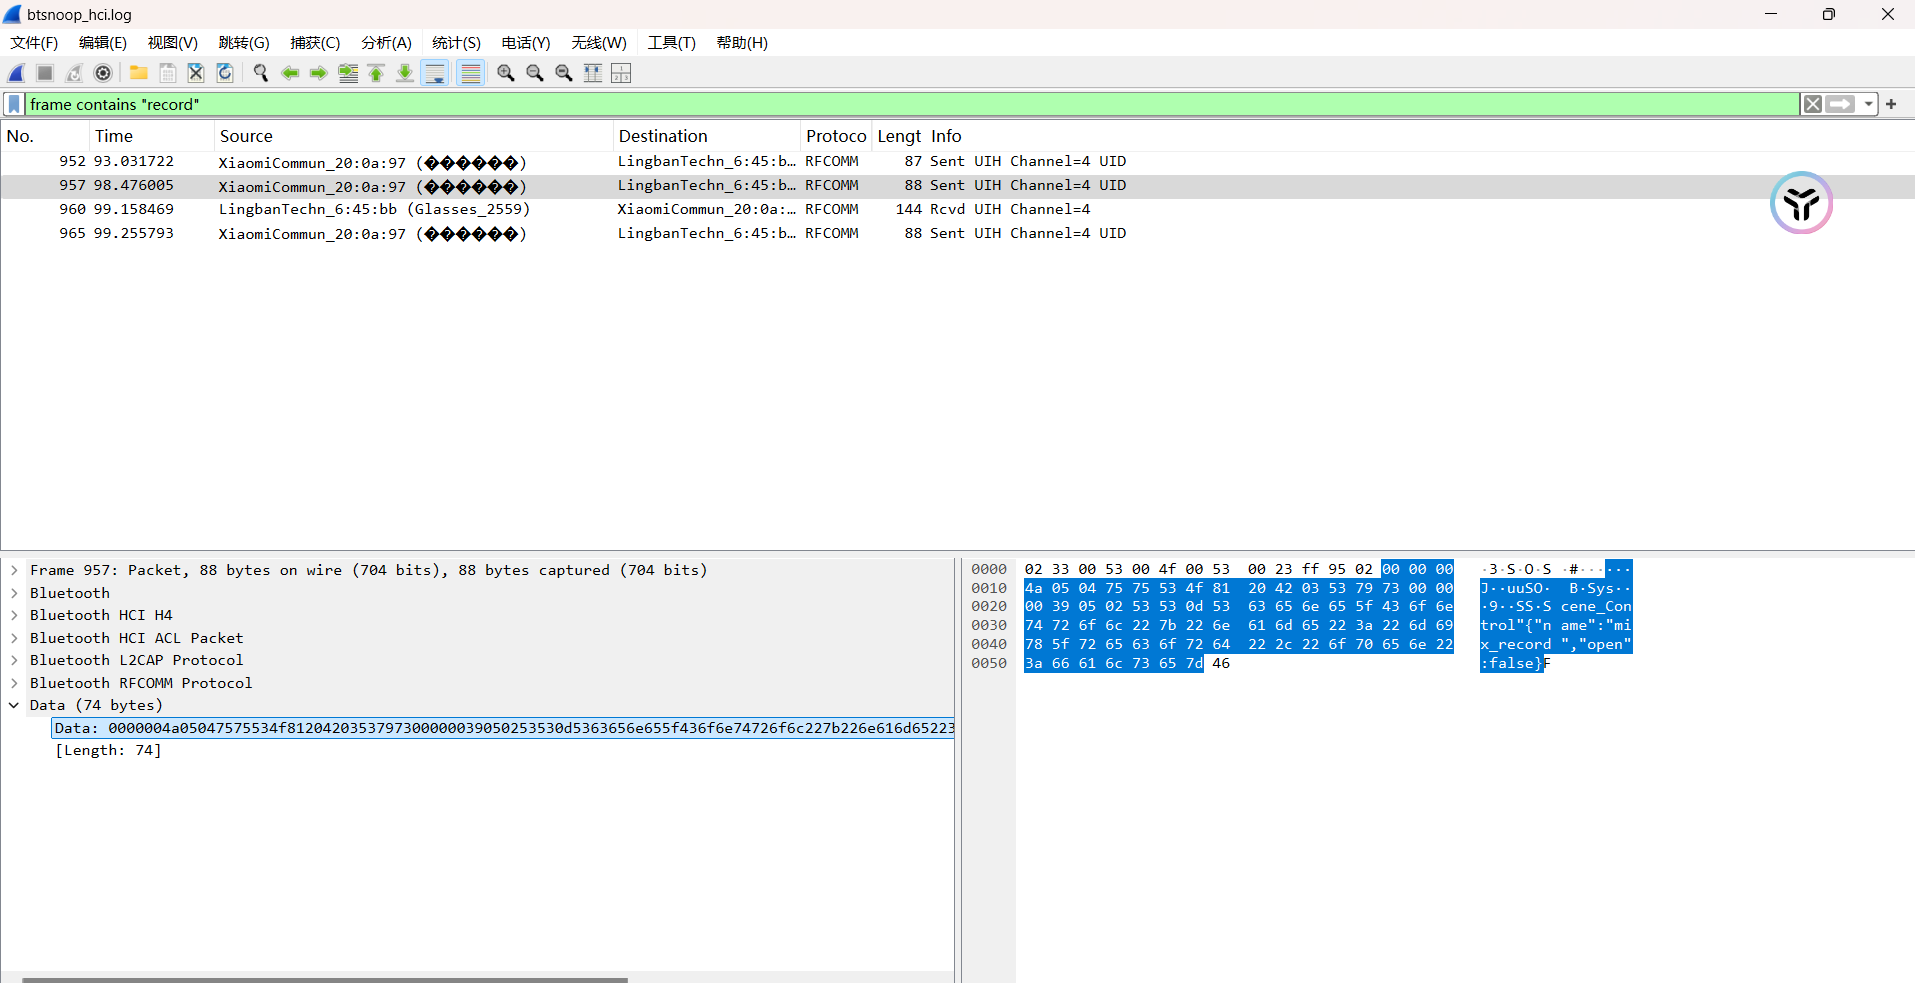Click the display filter input field
The height and width of the screenshot is (983, 1915).
(x=912, y=104)
